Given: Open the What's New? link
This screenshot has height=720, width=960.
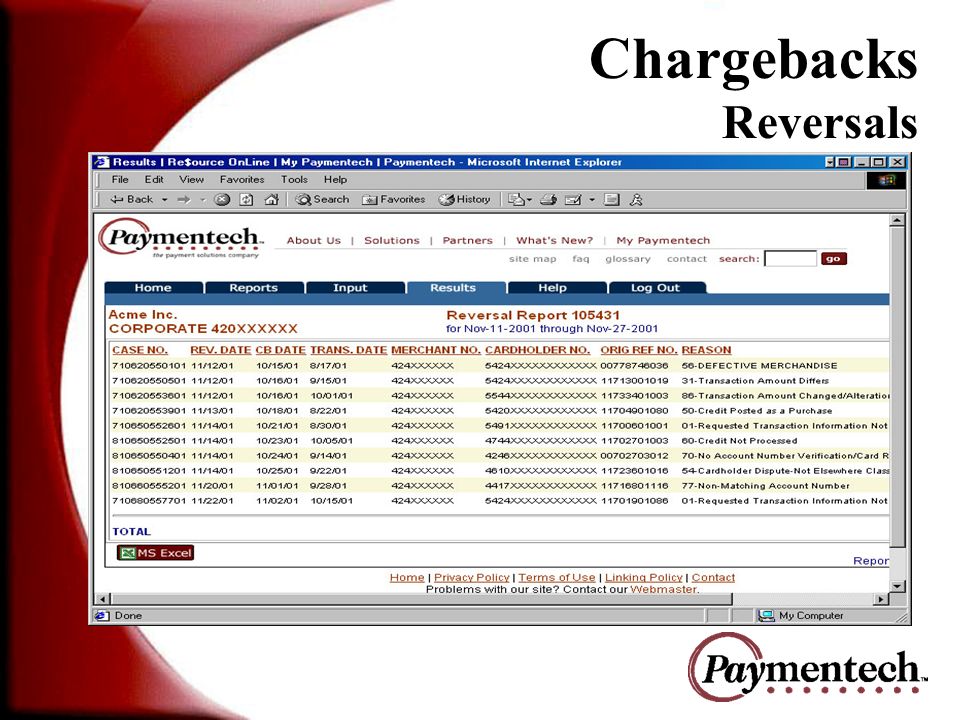Looking at the screenshot, I should (x=555, y=240).
